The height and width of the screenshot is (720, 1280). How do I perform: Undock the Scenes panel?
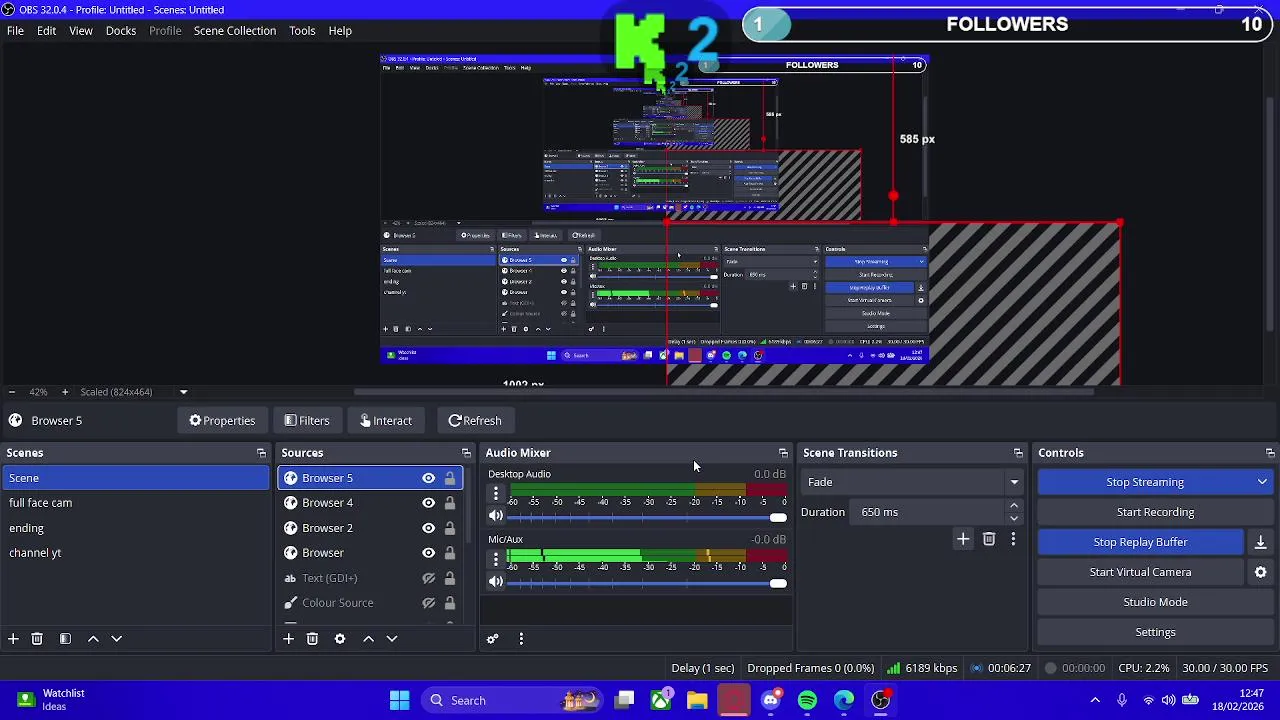click(261, 453)
